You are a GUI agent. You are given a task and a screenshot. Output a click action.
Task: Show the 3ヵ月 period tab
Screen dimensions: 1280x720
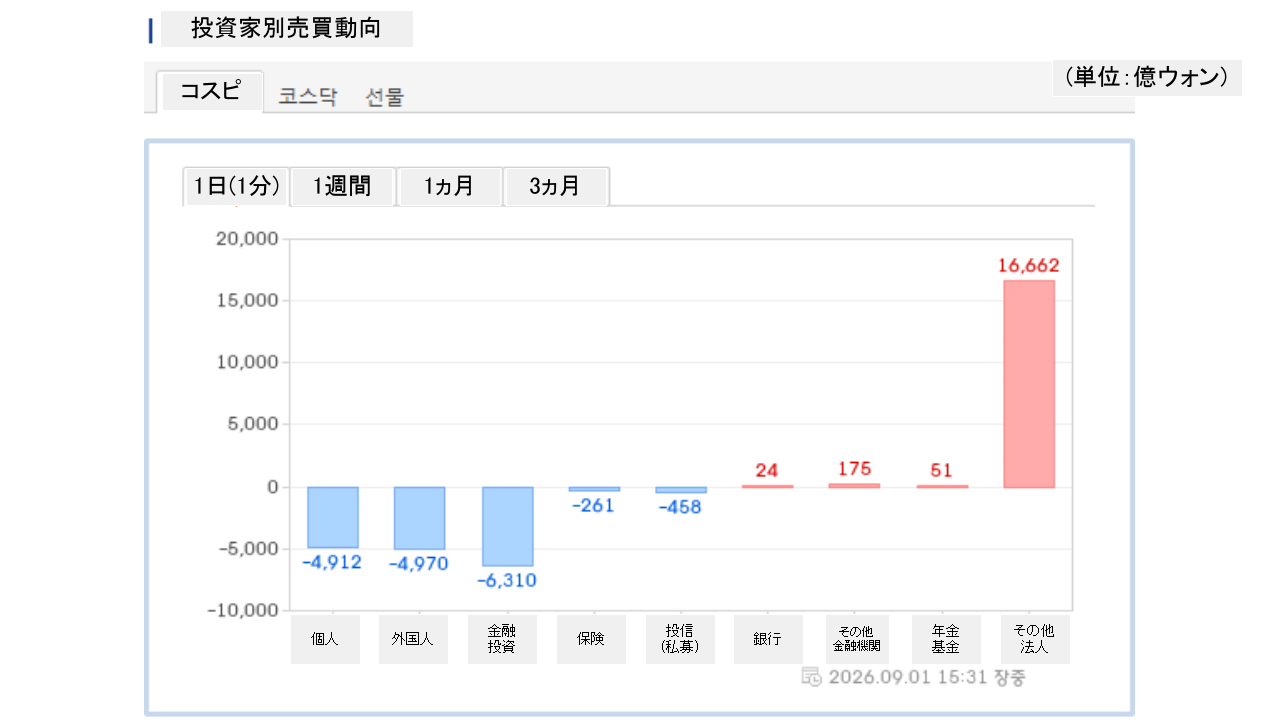pyautogui.click(x=556, y=186)
